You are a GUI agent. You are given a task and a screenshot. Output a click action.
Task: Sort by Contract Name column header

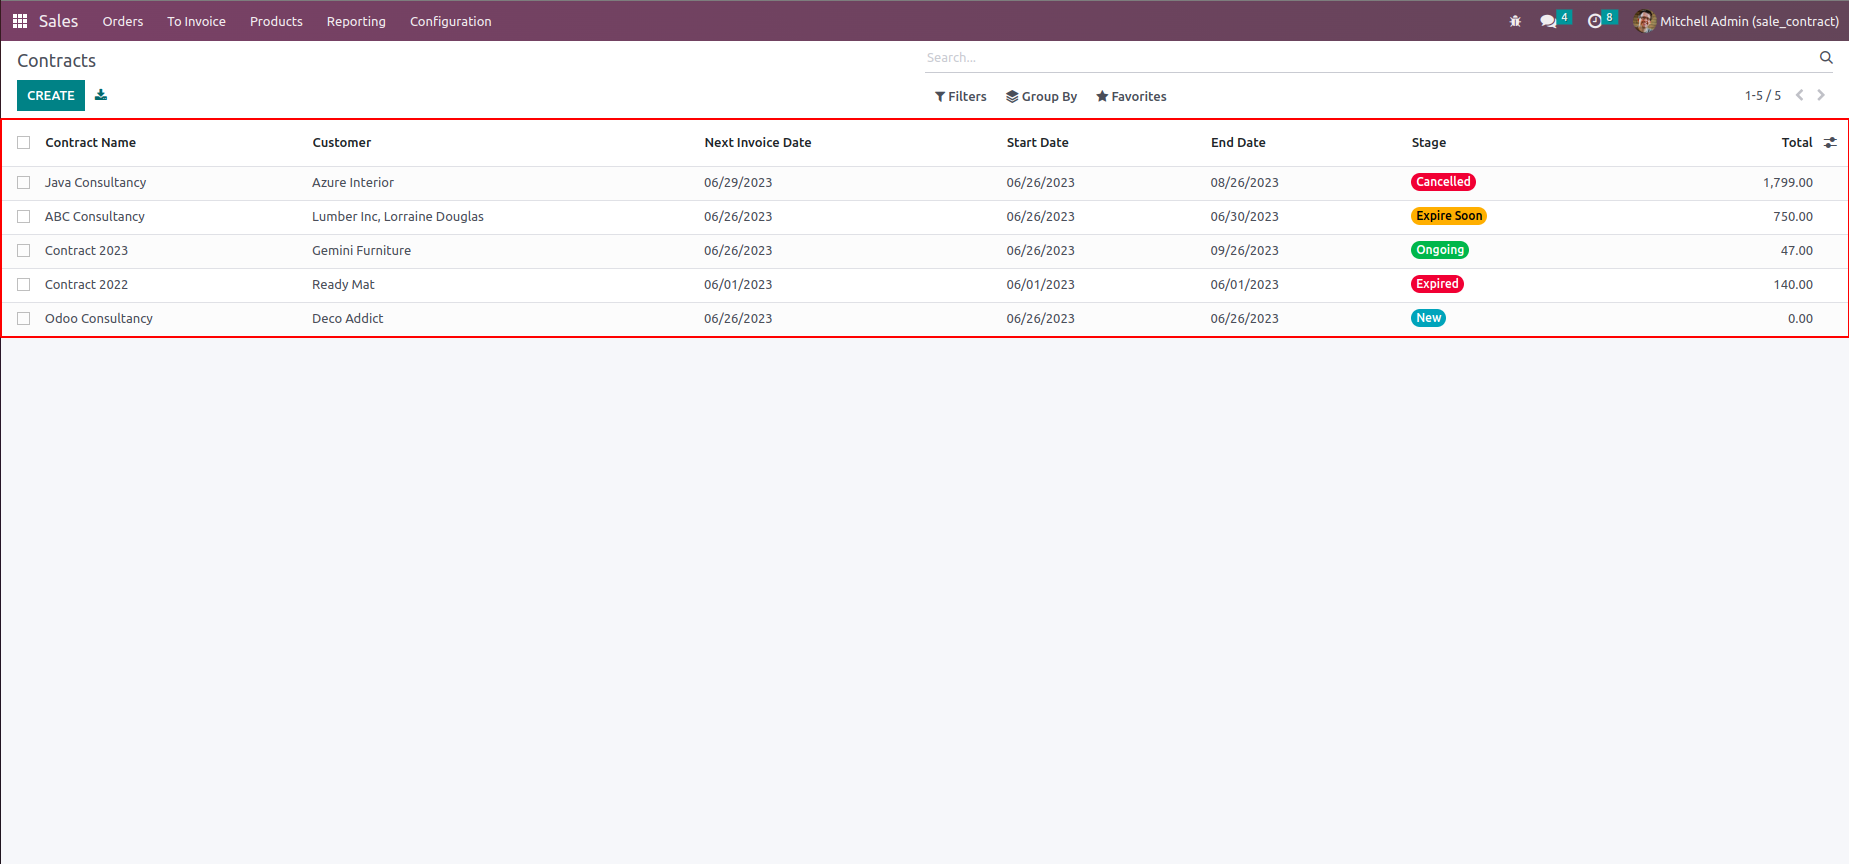[x=90, y=143]
